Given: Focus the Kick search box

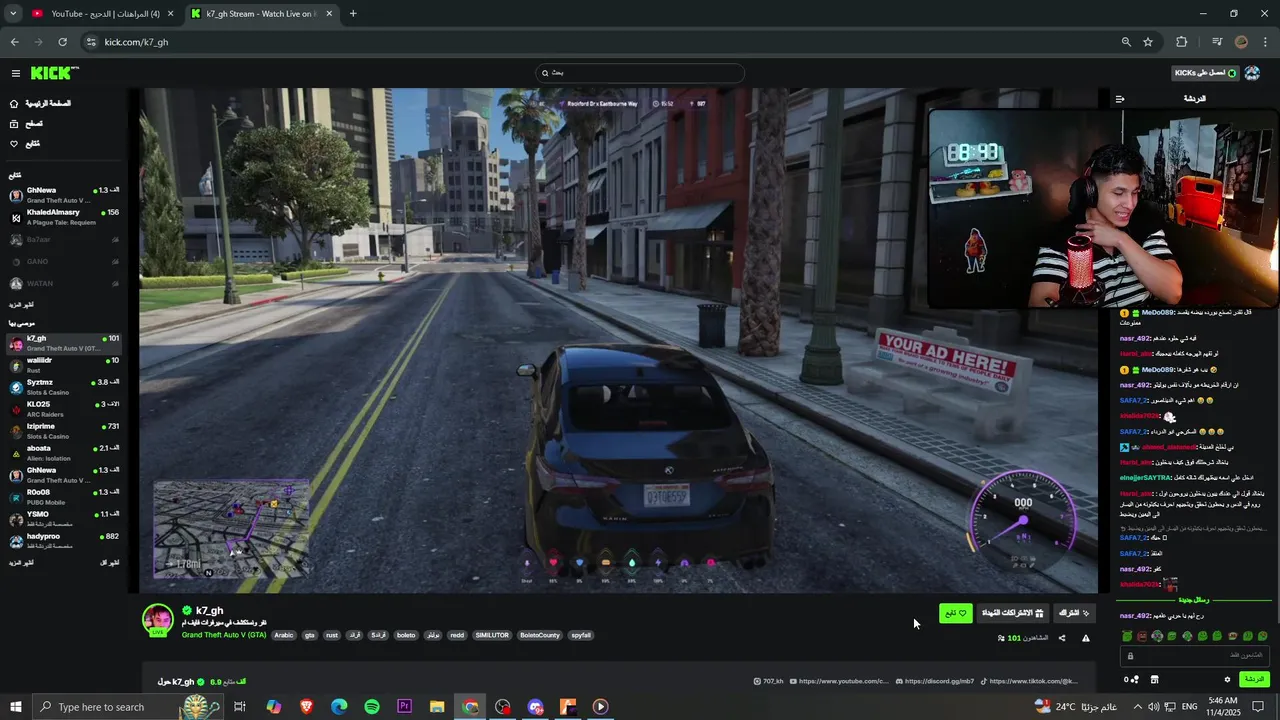Looking at the screenshot, I should tap(640, 73).
